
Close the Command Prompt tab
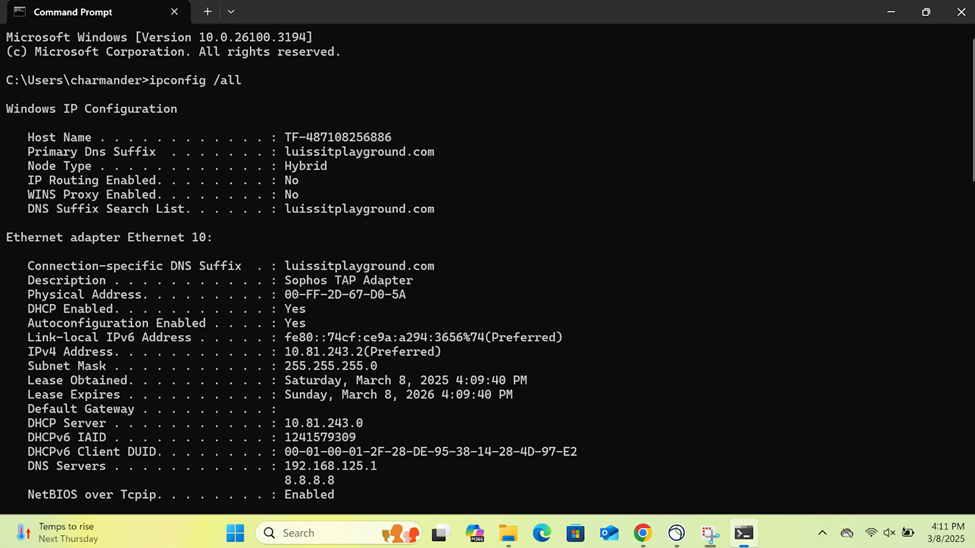[174, 12]
